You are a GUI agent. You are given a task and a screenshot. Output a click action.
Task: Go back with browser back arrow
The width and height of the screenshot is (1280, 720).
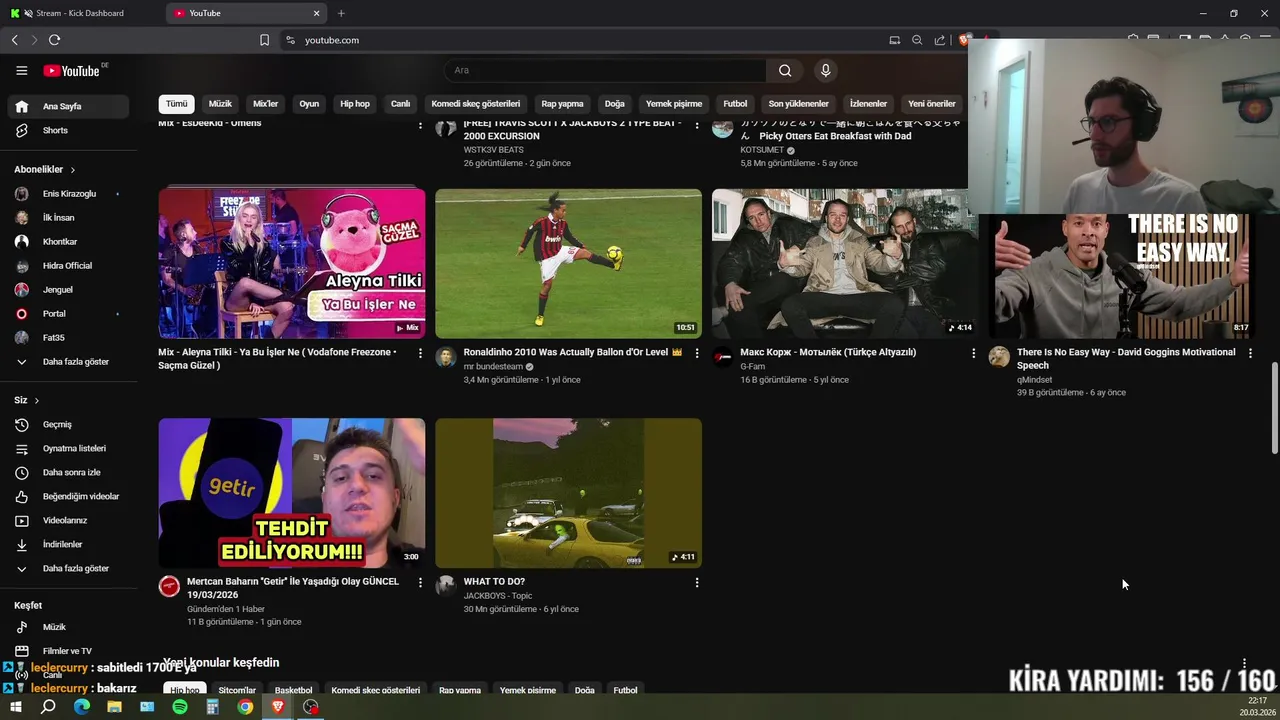(15, 40)
